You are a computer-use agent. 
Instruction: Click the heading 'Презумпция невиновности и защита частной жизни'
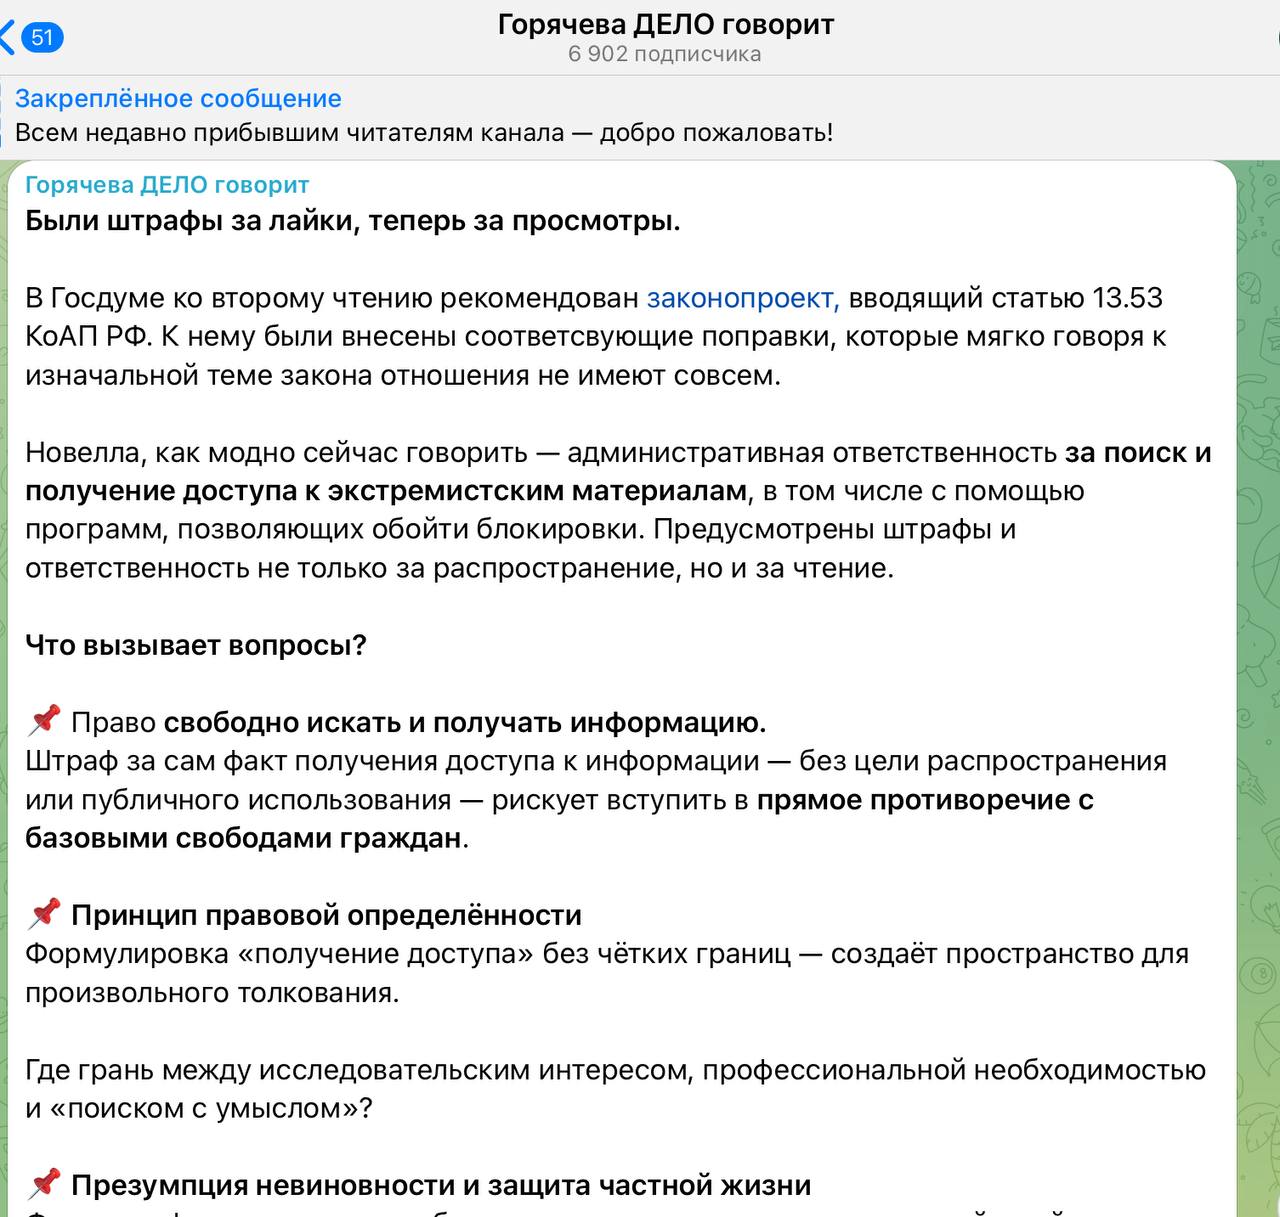pos(441,1185)
